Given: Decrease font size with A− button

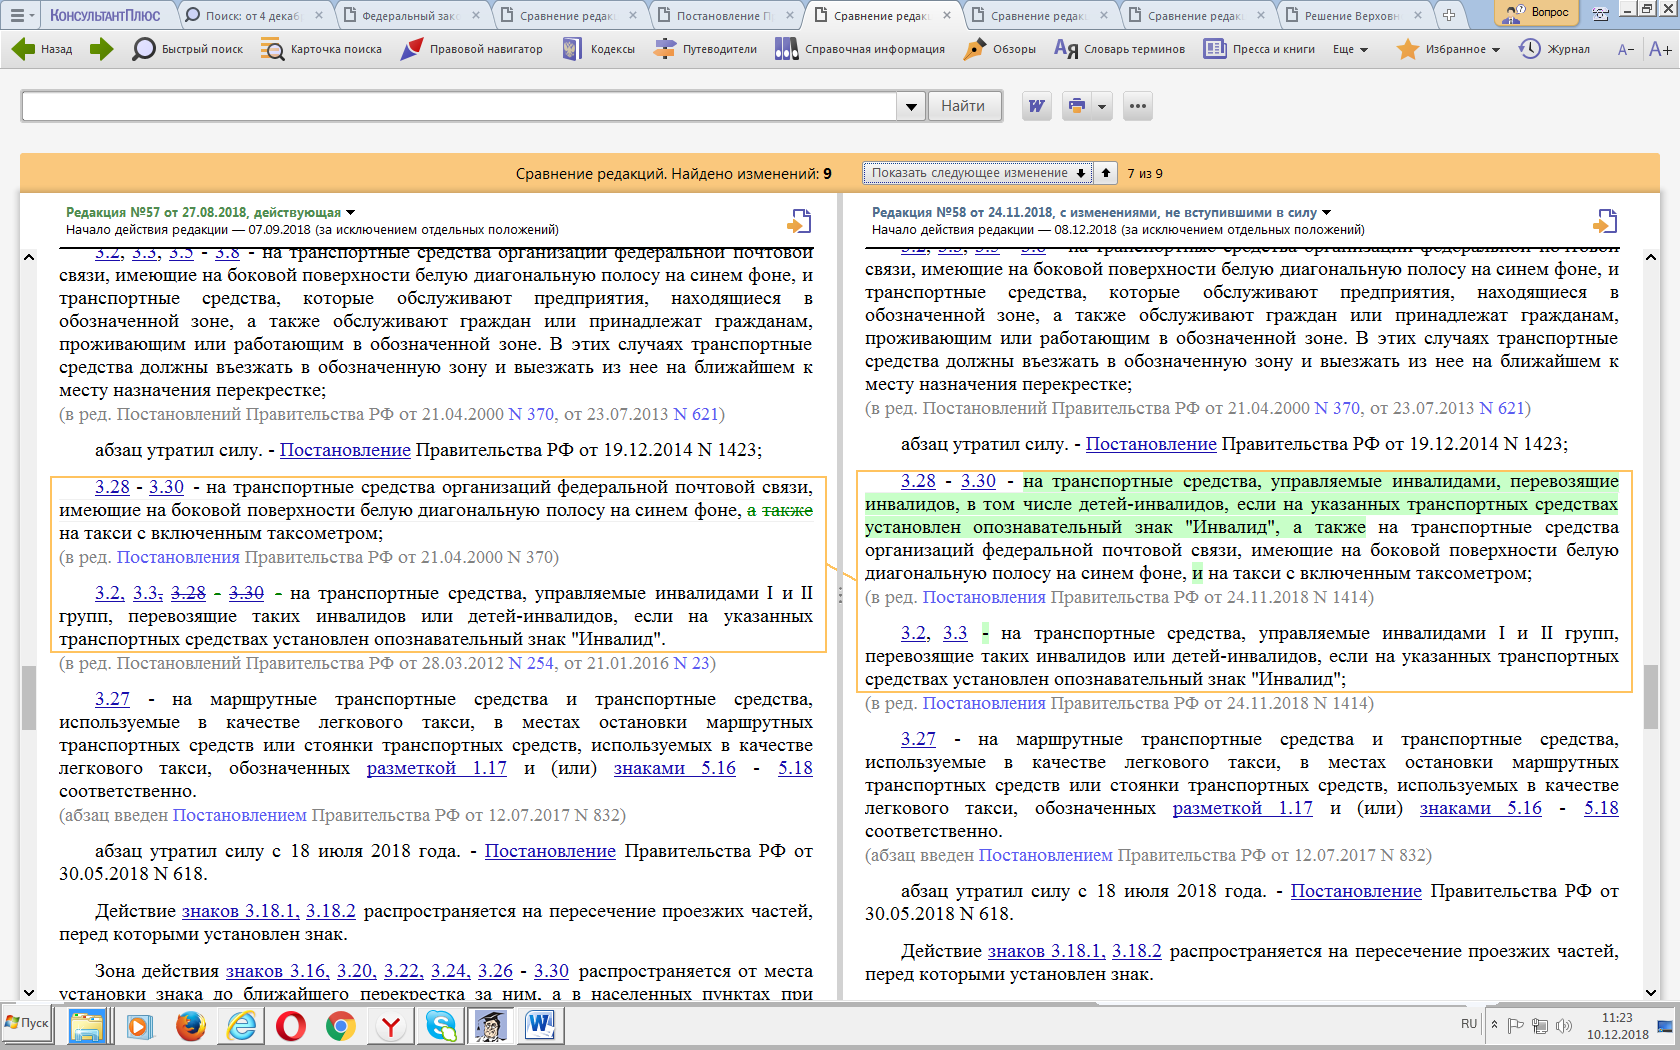Looking at the screenshot, I should pyautogui.click(x=1626, y=49).
